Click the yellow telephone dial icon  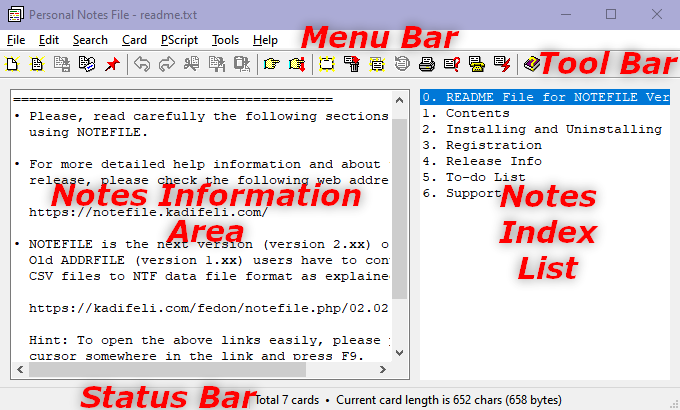tap(477, 64)
